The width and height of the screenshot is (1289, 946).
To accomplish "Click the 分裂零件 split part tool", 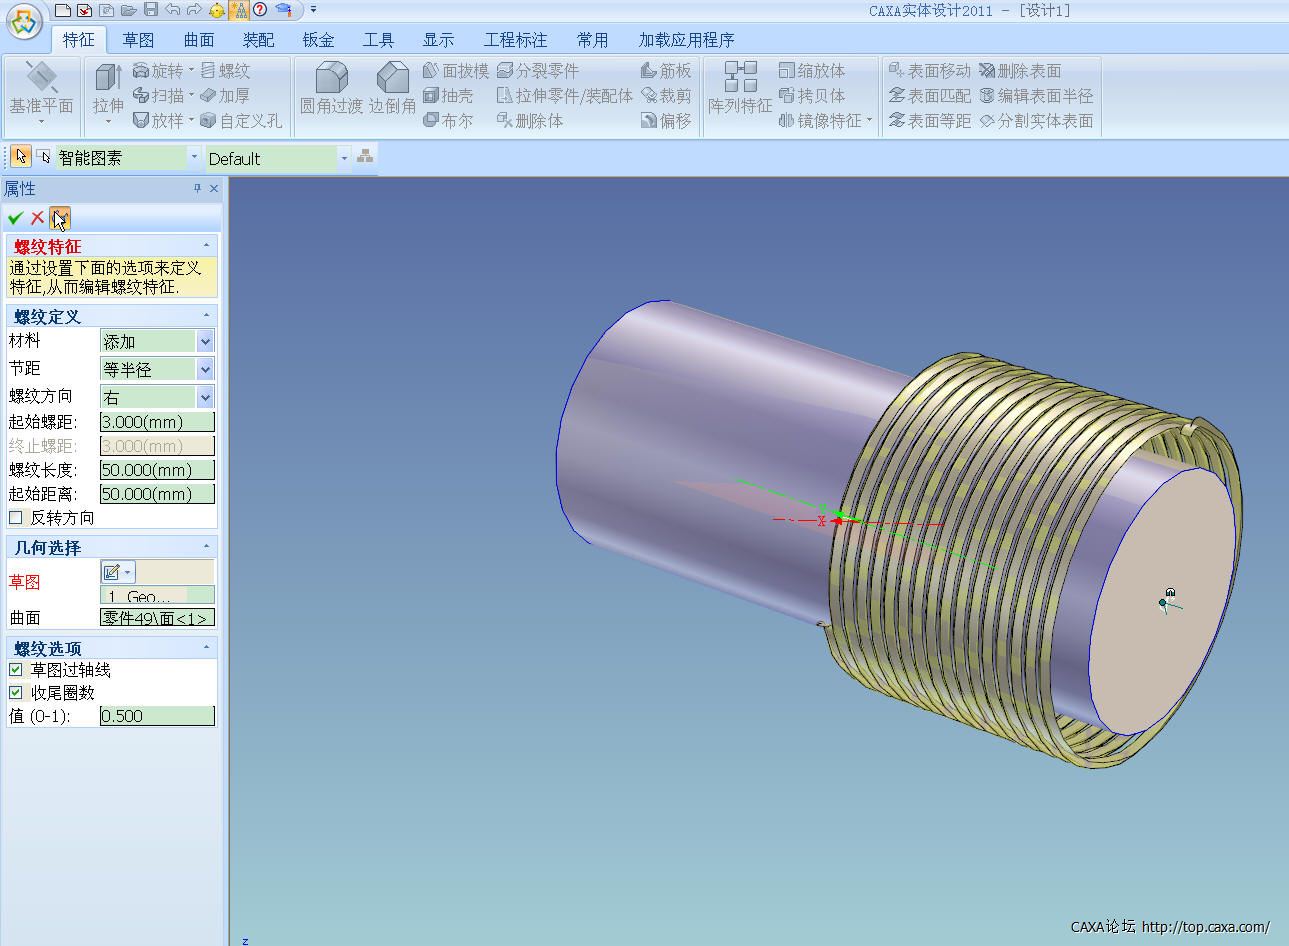I will [539, 71].
